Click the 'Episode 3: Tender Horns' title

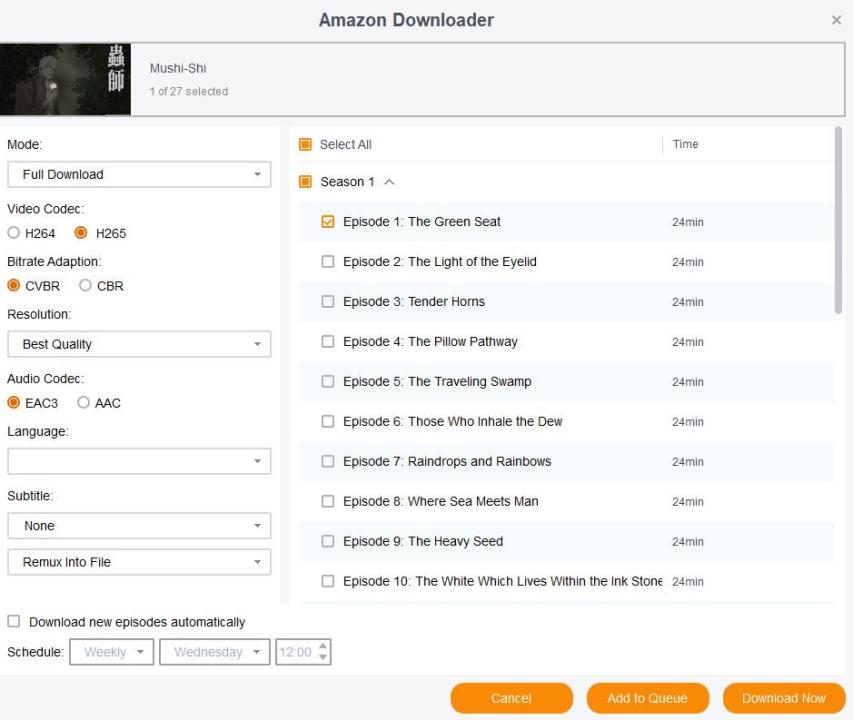tap(413, 302)
